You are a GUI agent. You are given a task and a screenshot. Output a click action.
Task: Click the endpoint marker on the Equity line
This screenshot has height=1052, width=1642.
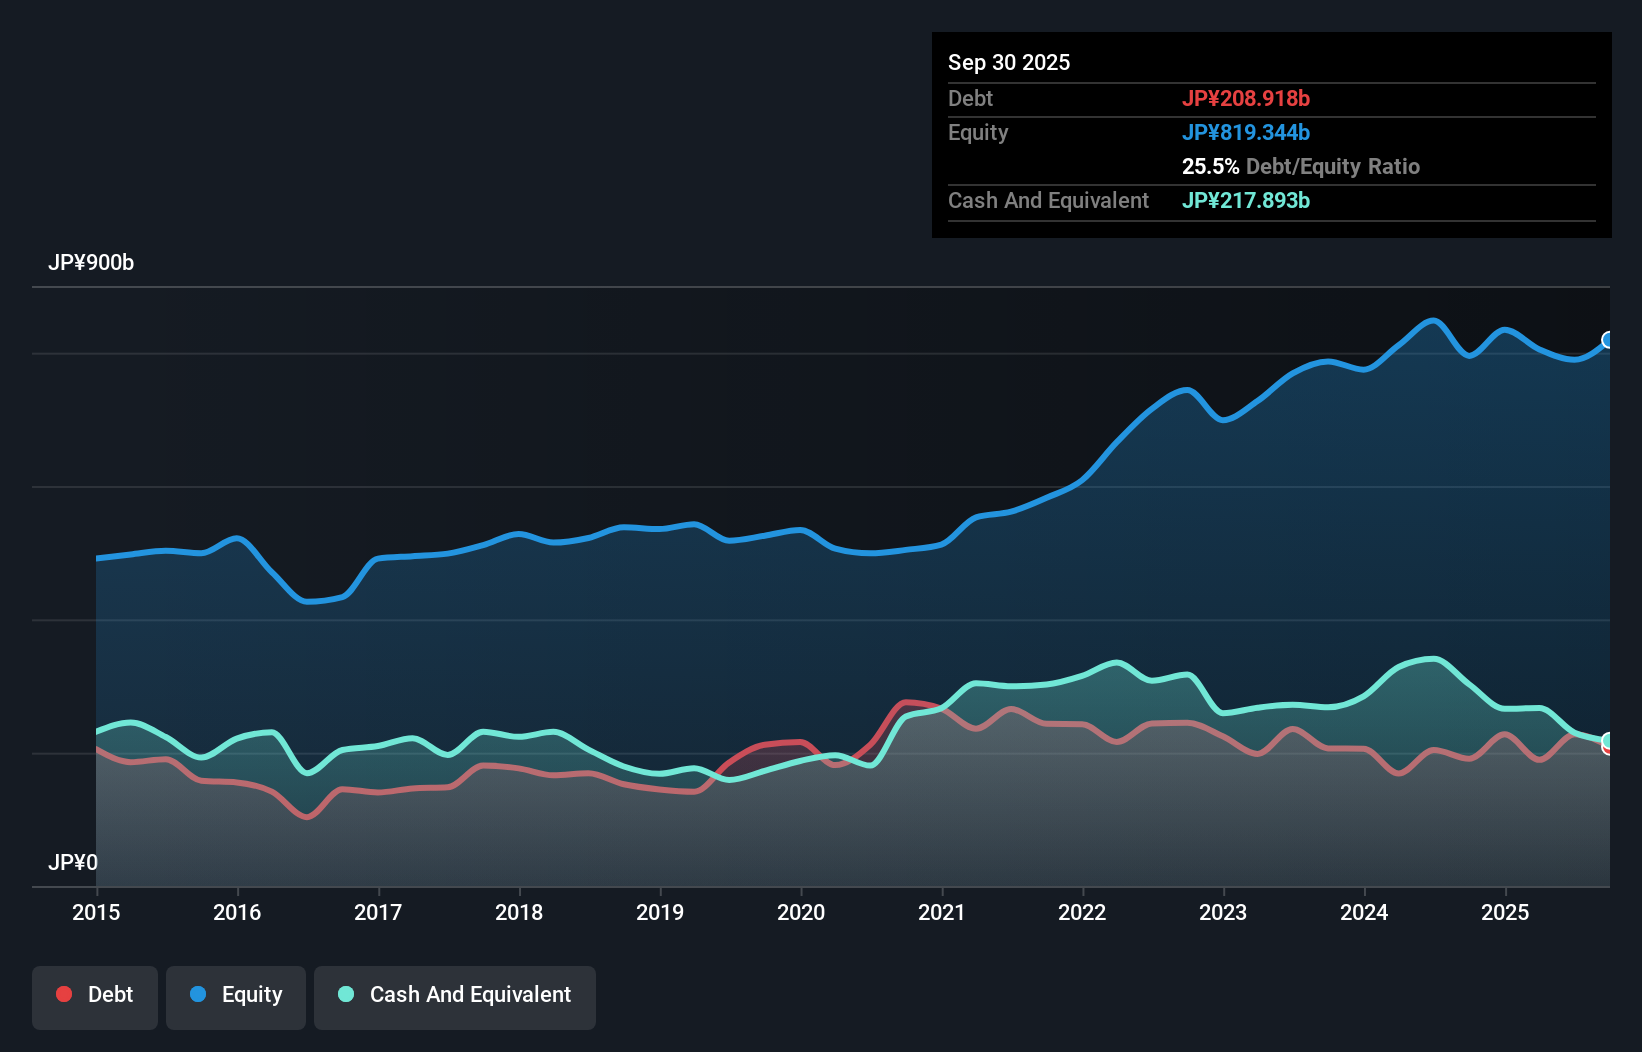[x=1608, y=340]
